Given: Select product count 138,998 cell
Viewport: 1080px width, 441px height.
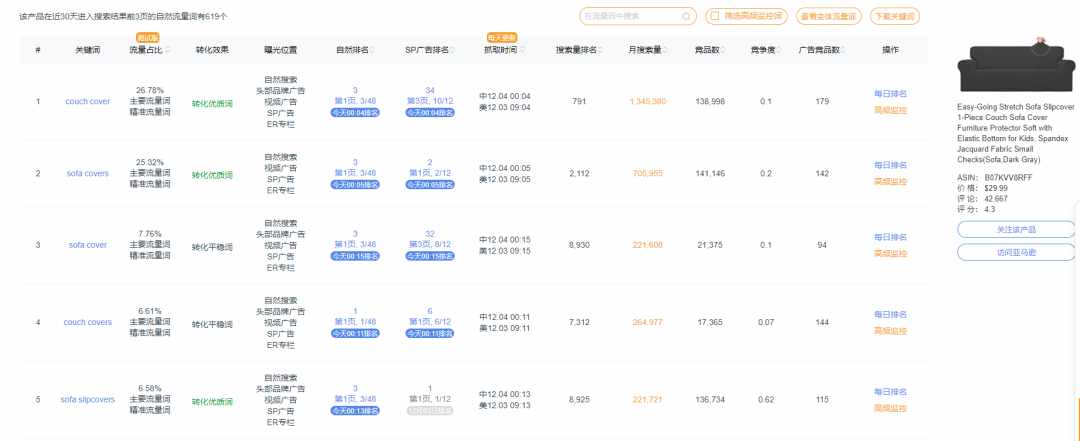Looking at the screenshot, I should click(x=710, y=101).
